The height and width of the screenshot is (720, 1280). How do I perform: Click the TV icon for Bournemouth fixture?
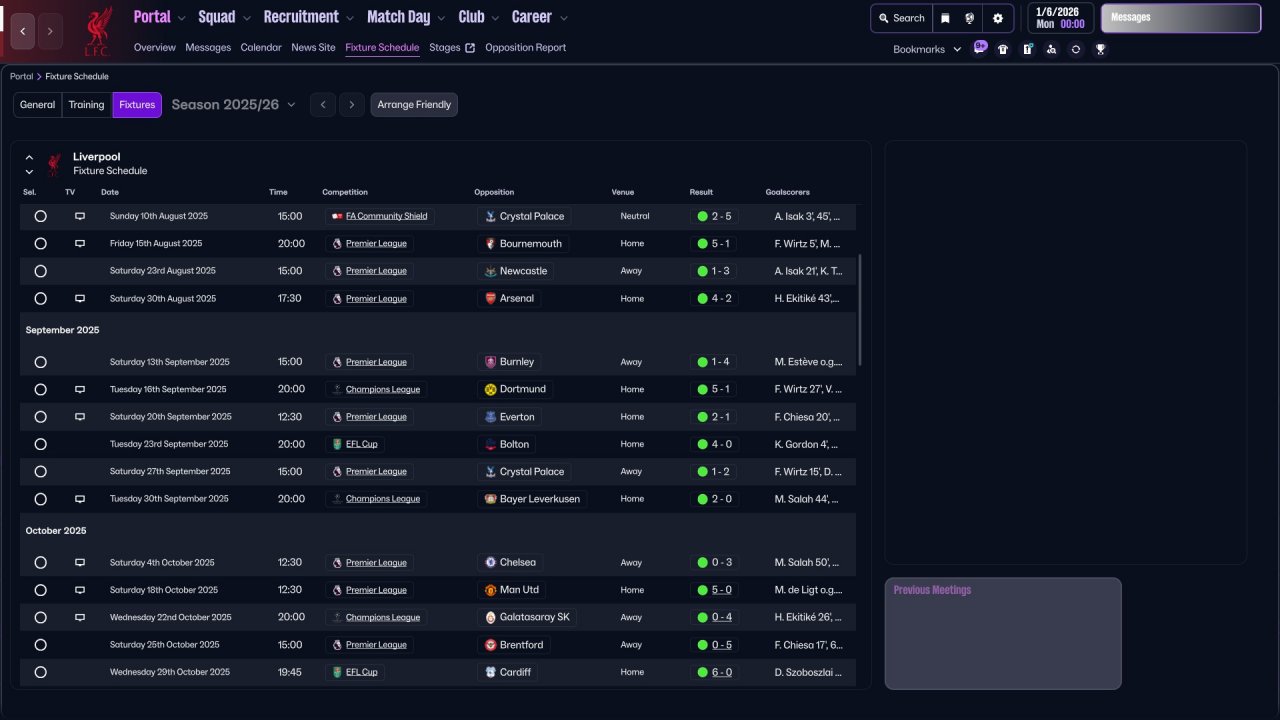[x=80, y=244]
